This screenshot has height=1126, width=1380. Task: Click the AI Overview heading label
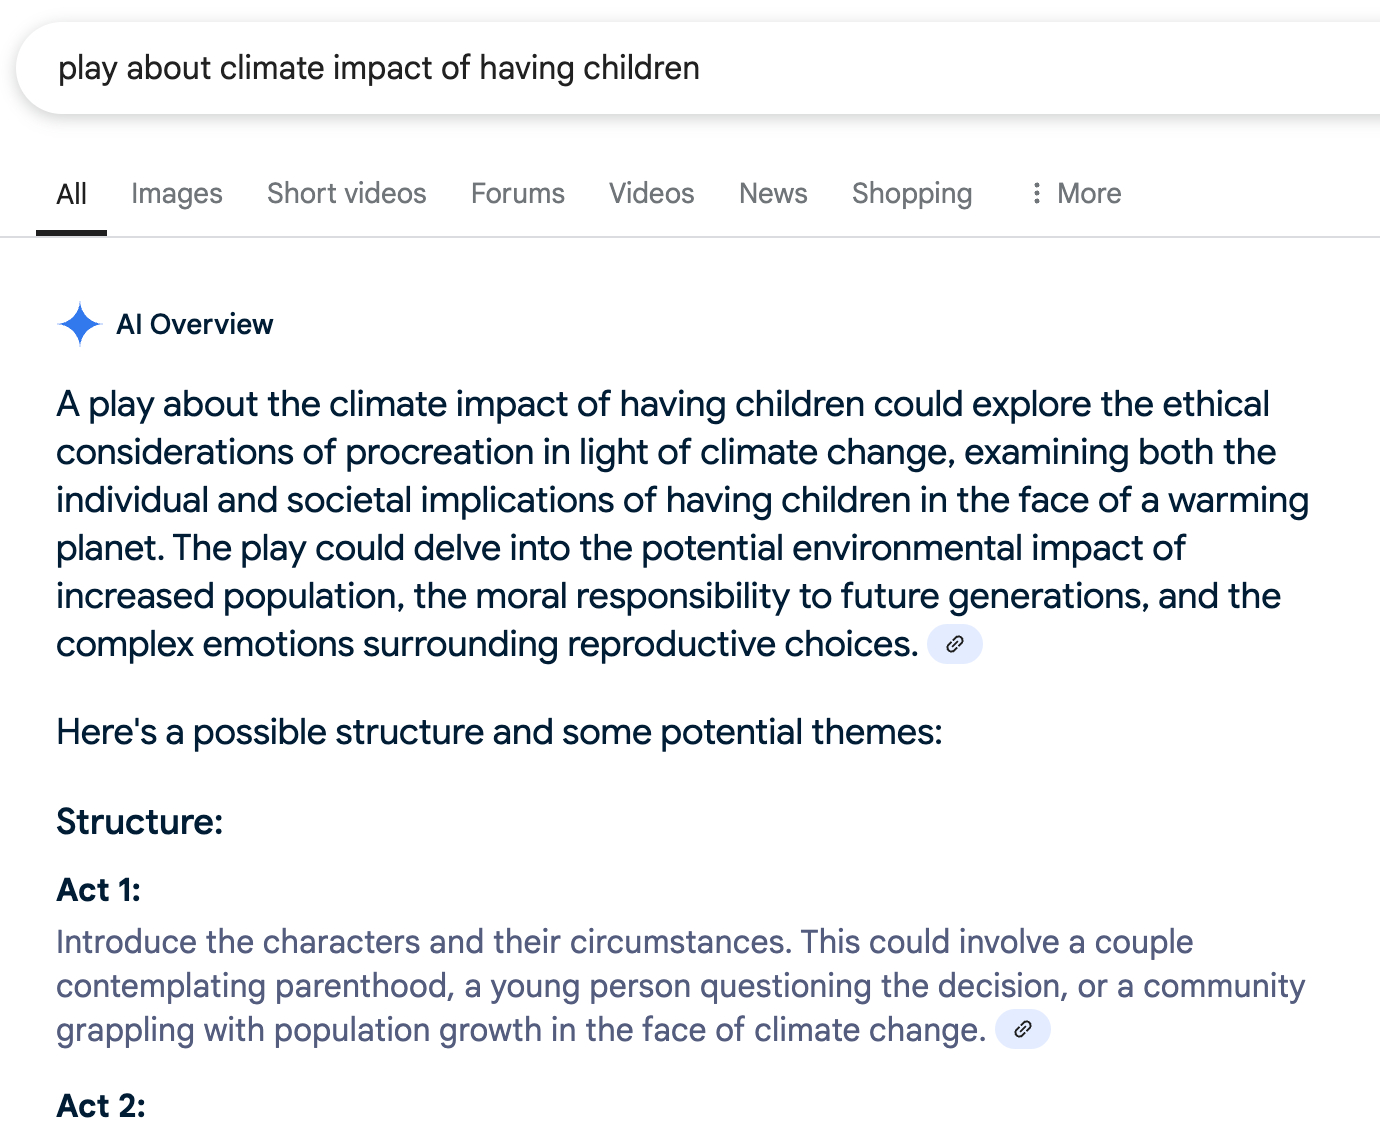pyautogui.click(x=194, y=324)
